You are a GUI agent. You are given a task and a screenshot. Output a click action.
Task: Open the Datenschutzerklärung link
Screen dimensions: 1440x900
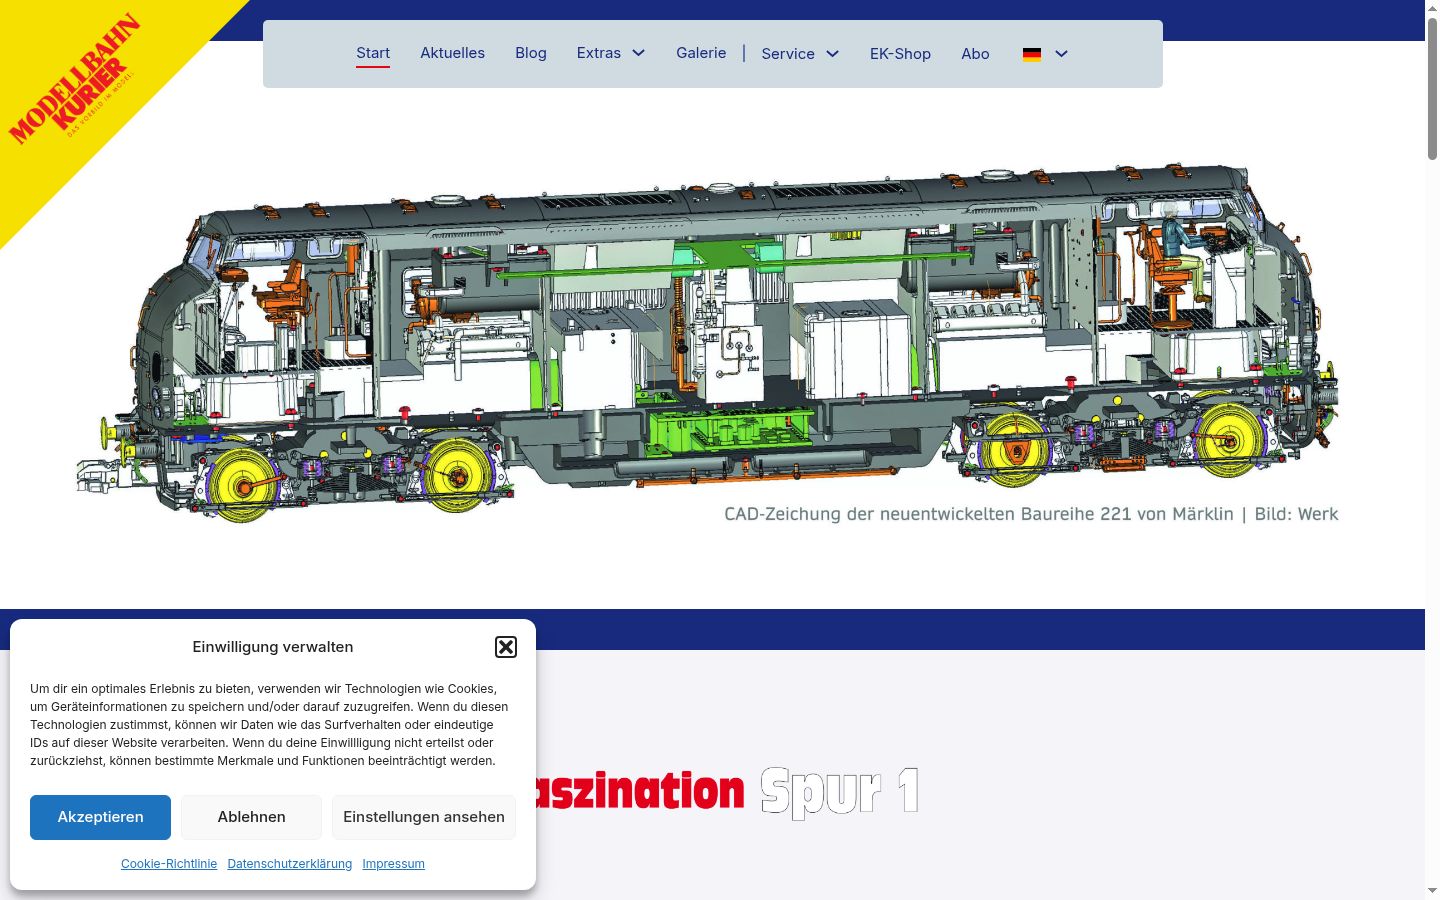coord(290,864)
